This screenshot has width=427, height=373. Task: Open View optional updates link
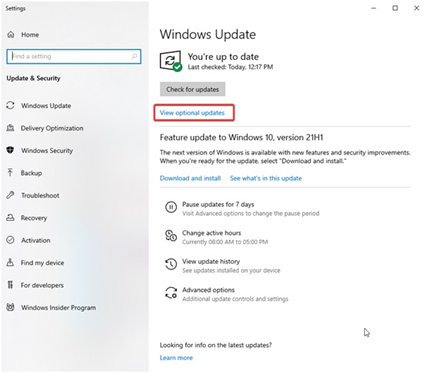(x=192, y=113)
